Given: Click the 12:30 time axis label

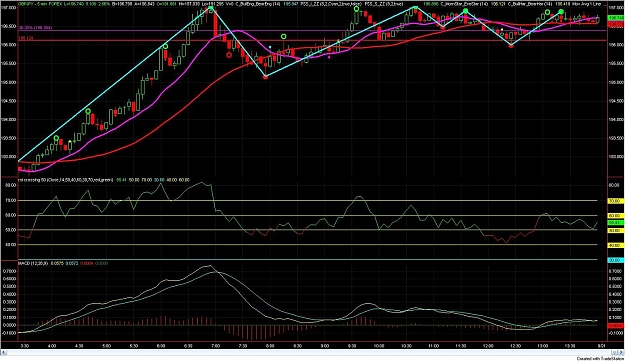Looking at the screenshot, I should tap(516, 346).
